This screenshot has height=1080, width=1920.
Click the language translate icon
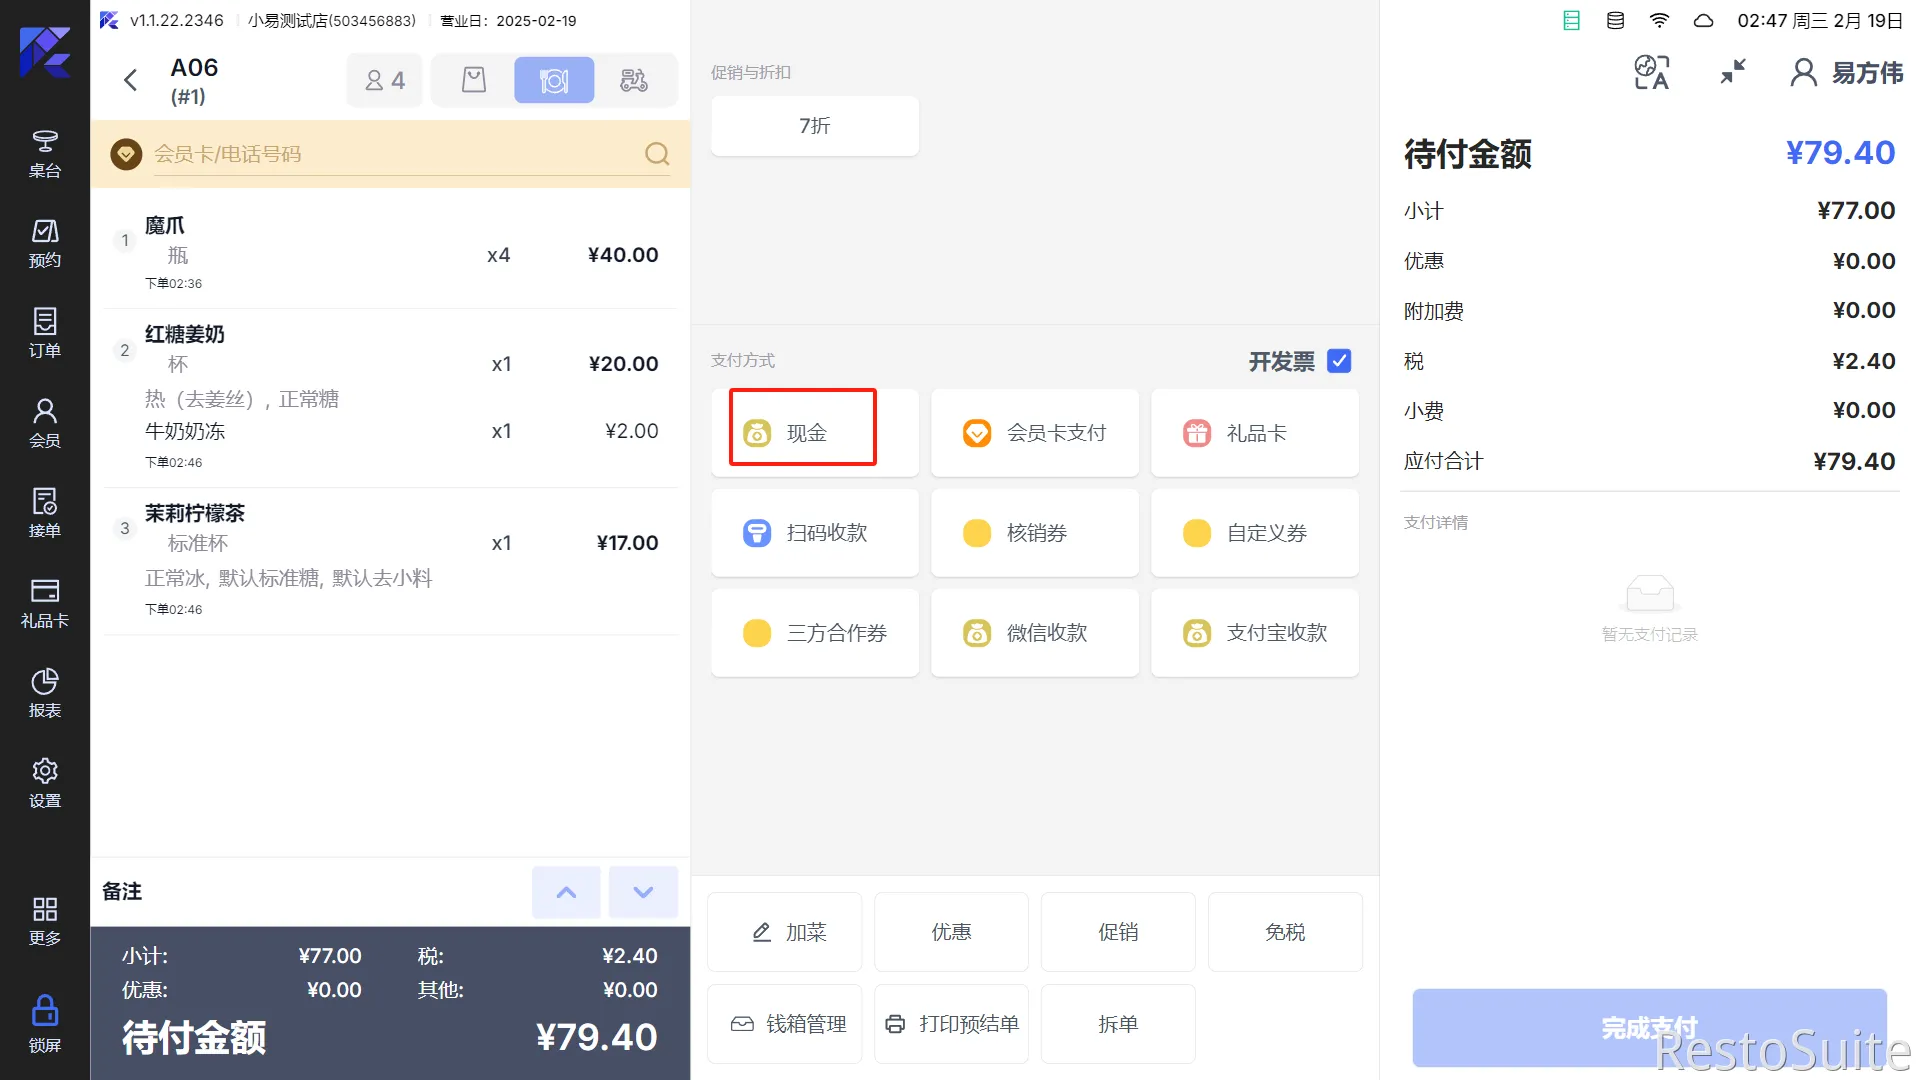(1652, 72)
